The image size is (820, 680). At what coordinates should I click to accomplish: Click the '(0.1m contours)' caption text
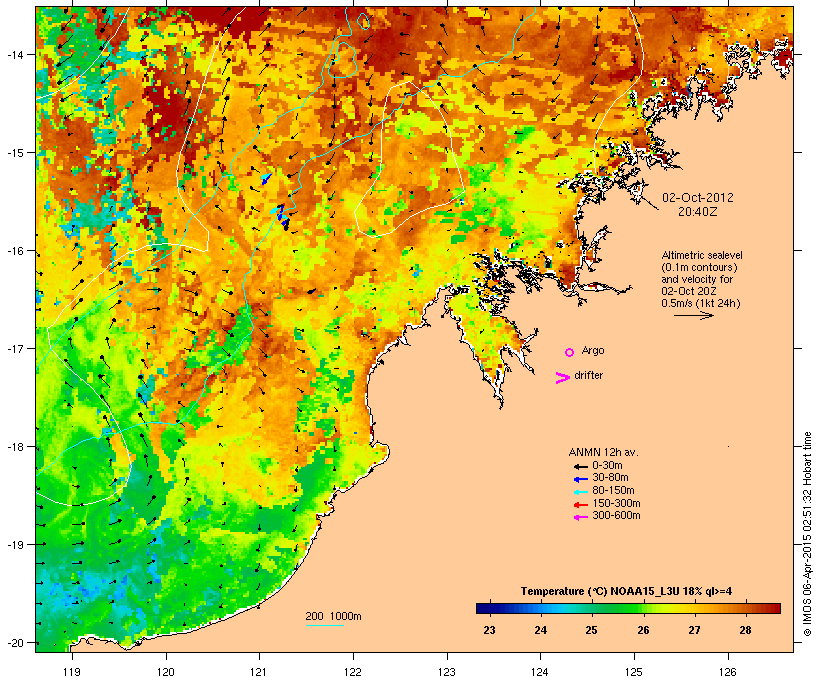[x=699, y=267]
